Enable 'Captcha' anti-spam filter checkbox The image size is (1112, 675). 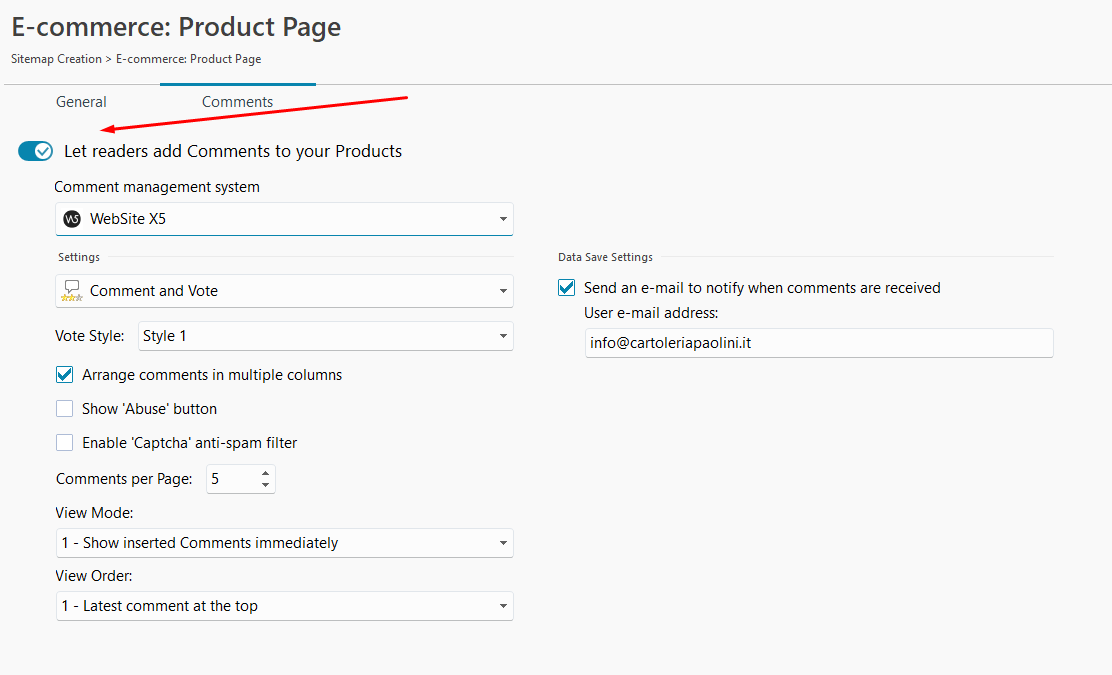point(65,443)
